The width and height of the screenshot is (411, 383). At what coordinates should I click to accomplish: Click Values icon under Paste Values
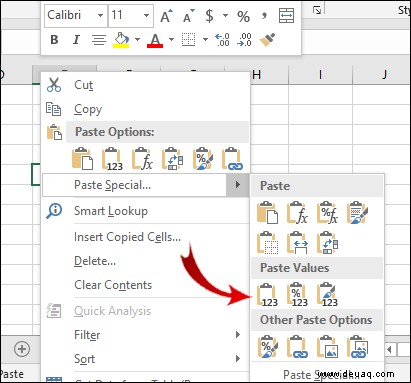(267, 295)
